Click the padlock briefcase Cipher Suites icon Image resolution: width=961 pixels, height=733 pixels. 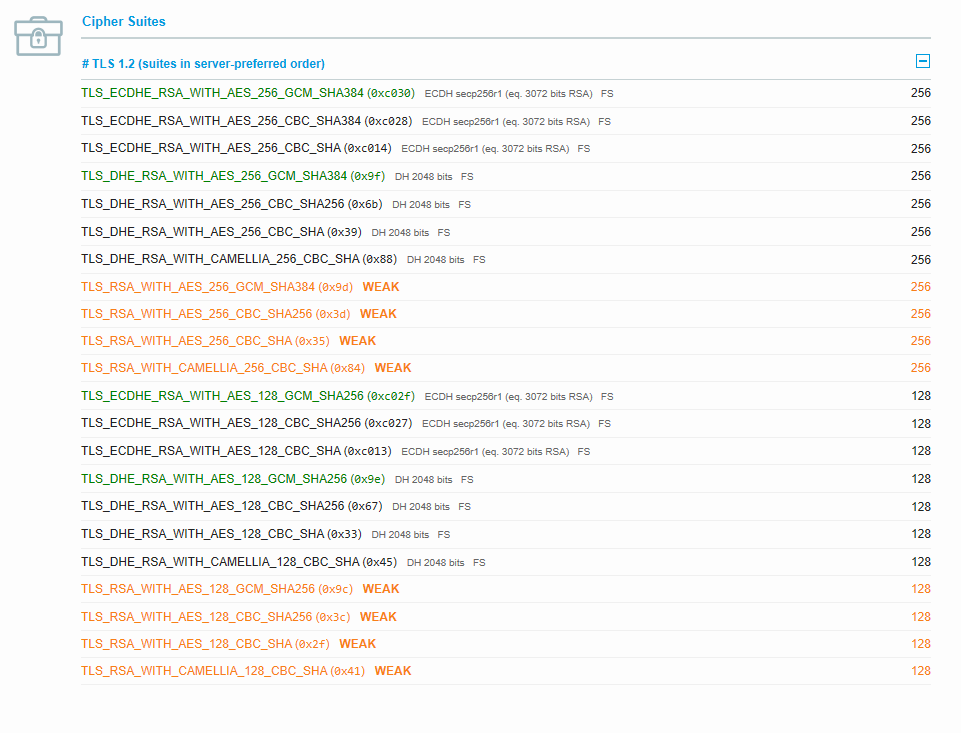(x=39, y=36)
